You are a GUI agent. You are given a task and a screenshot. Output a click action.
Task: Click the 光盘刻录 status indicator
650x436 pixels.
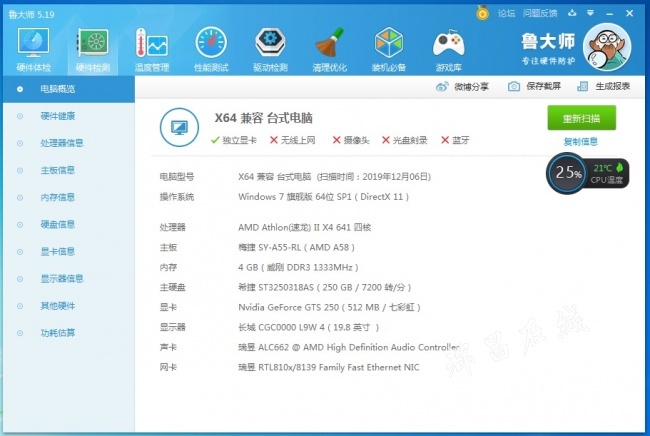[x=404, y=140]
